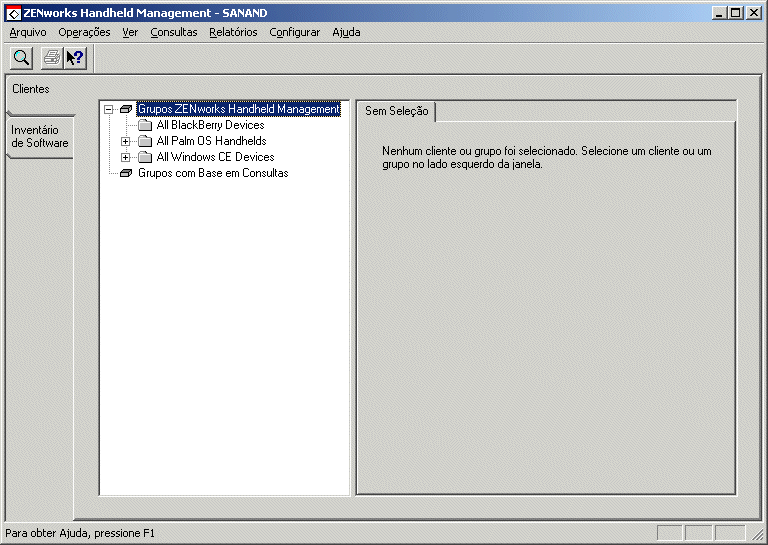Minimize the ZENworks window

pyautogui.click(x=719, y=13)
